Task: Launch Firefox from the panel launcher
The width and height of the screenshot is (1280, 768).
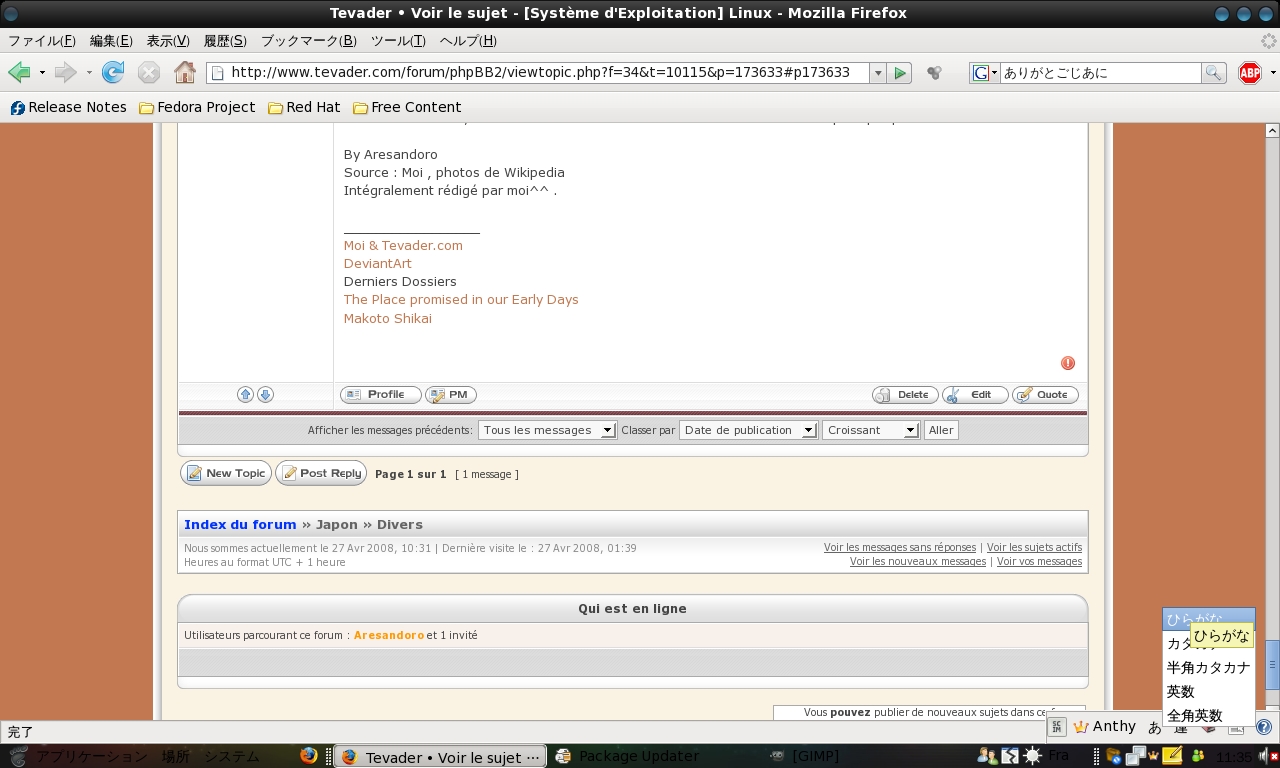Action: 308,756
